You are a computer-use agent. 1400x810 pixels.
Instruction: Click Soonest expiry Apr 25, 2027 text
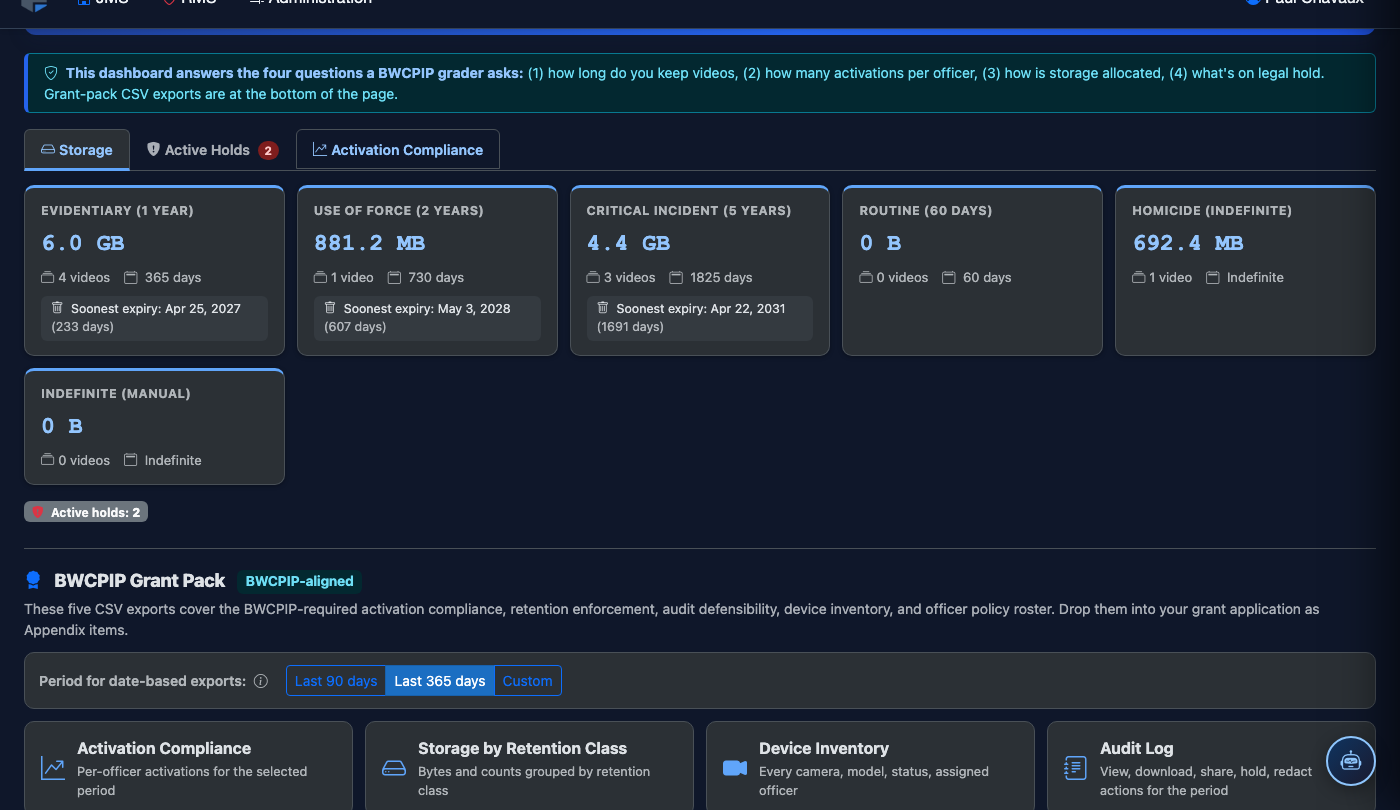coord(156,309)
